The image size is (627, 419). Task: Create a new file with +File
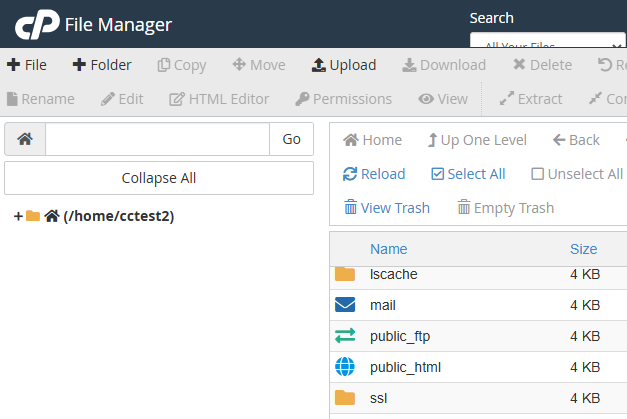tap(27, 65)
